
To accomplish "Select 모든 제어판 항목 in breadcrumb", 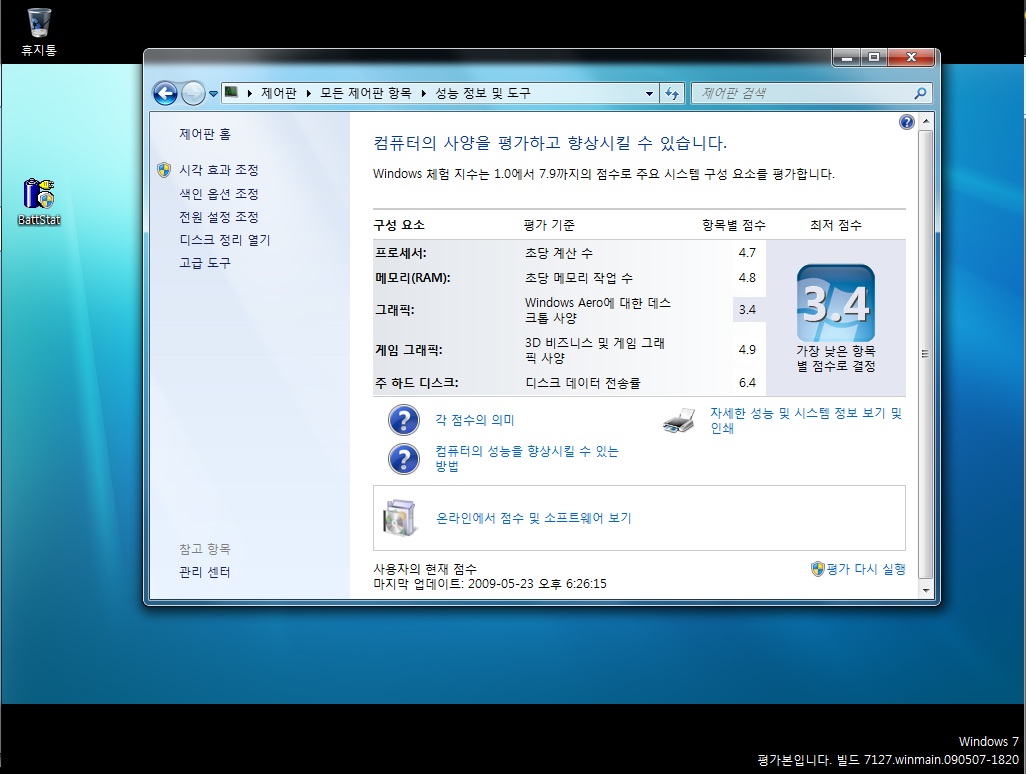I will pyautogui.click(x=365, y=93).
